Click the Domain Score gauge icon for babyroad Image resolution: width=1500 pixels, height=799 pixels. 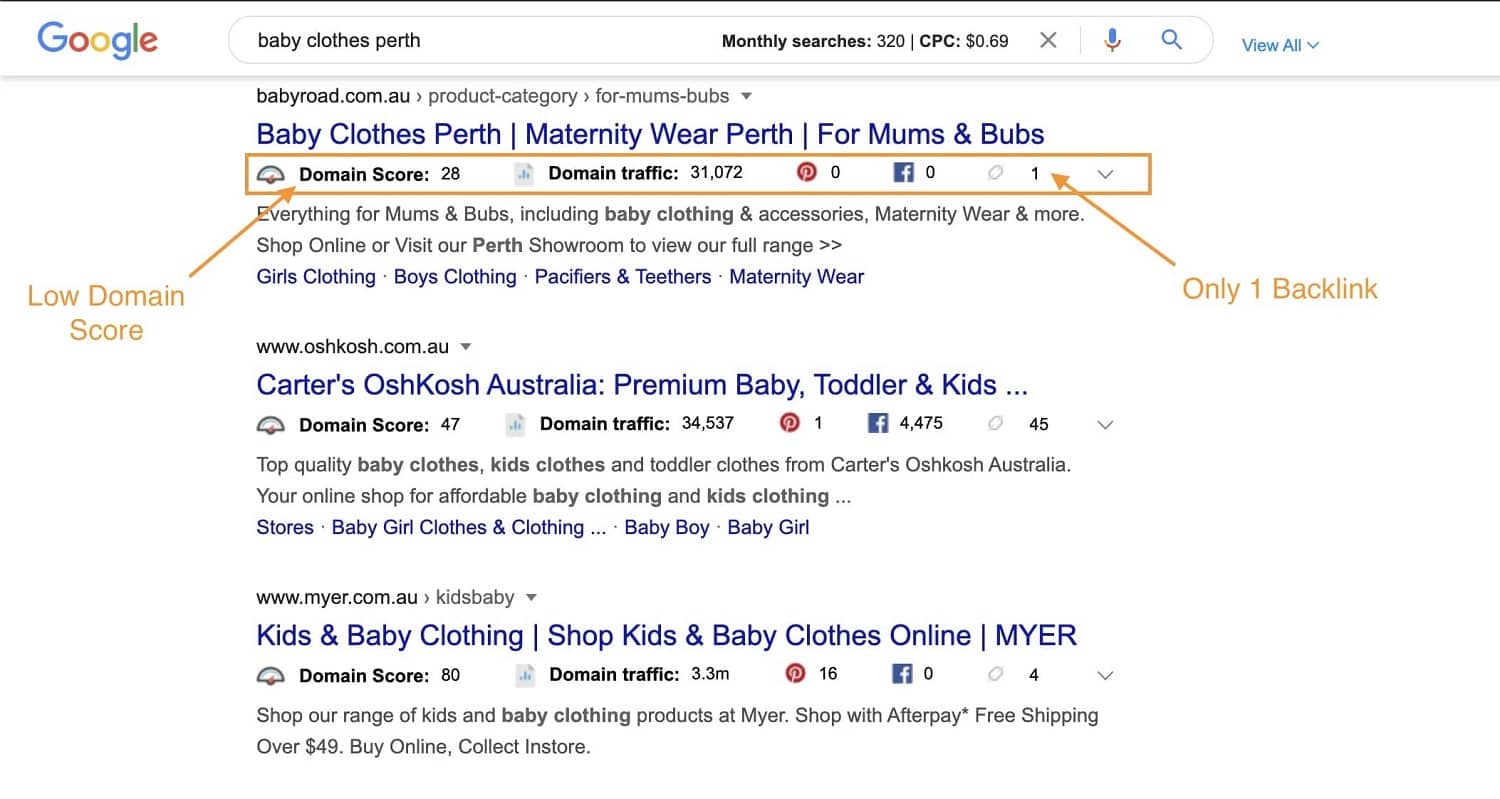(271, 174)
